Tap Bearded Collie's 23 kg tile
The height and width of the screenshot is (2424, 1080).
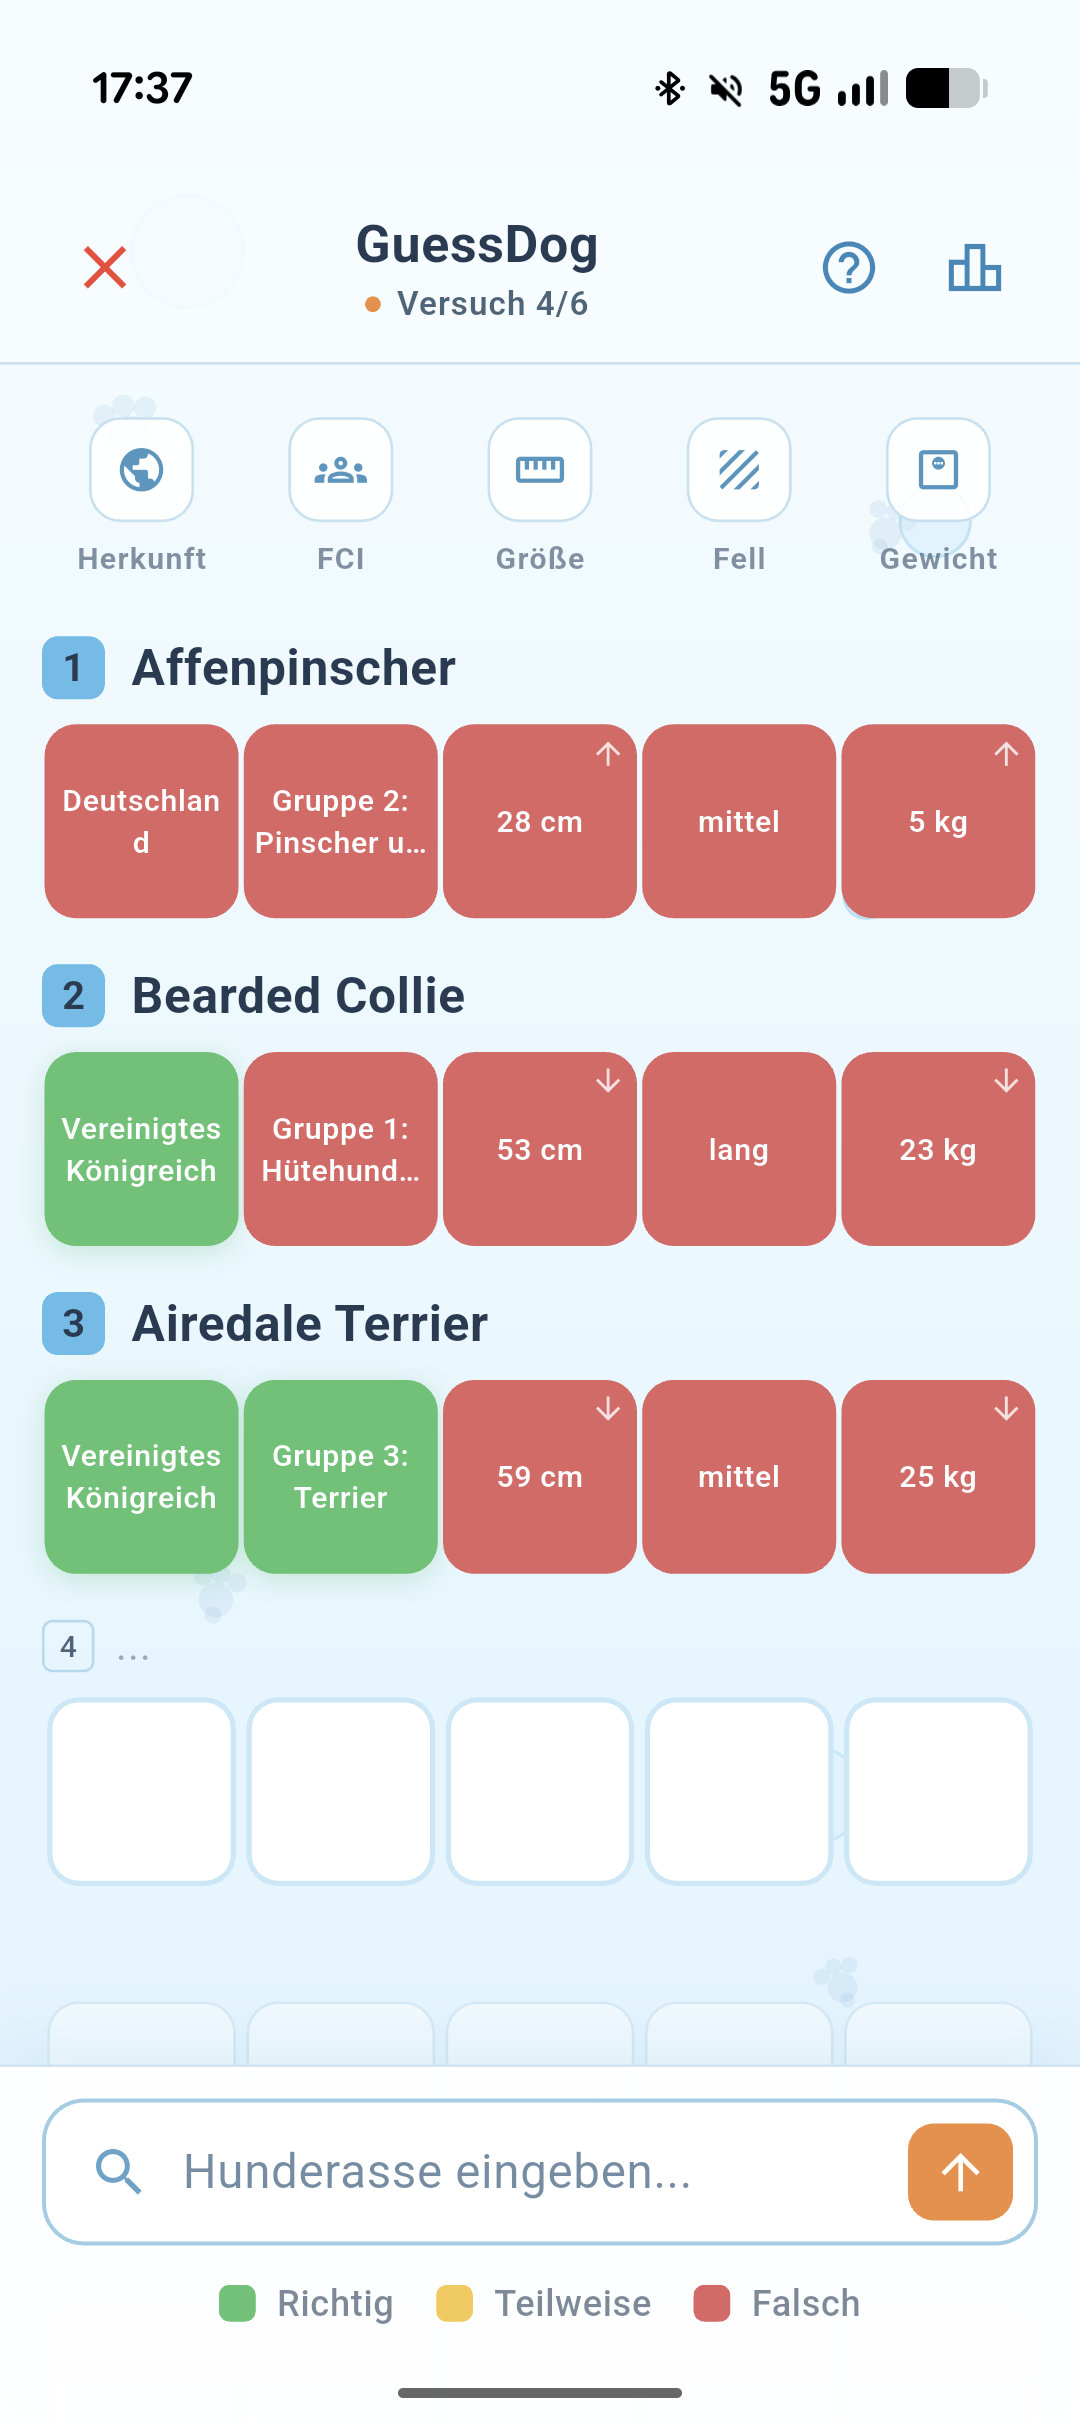pos(938,1149)
